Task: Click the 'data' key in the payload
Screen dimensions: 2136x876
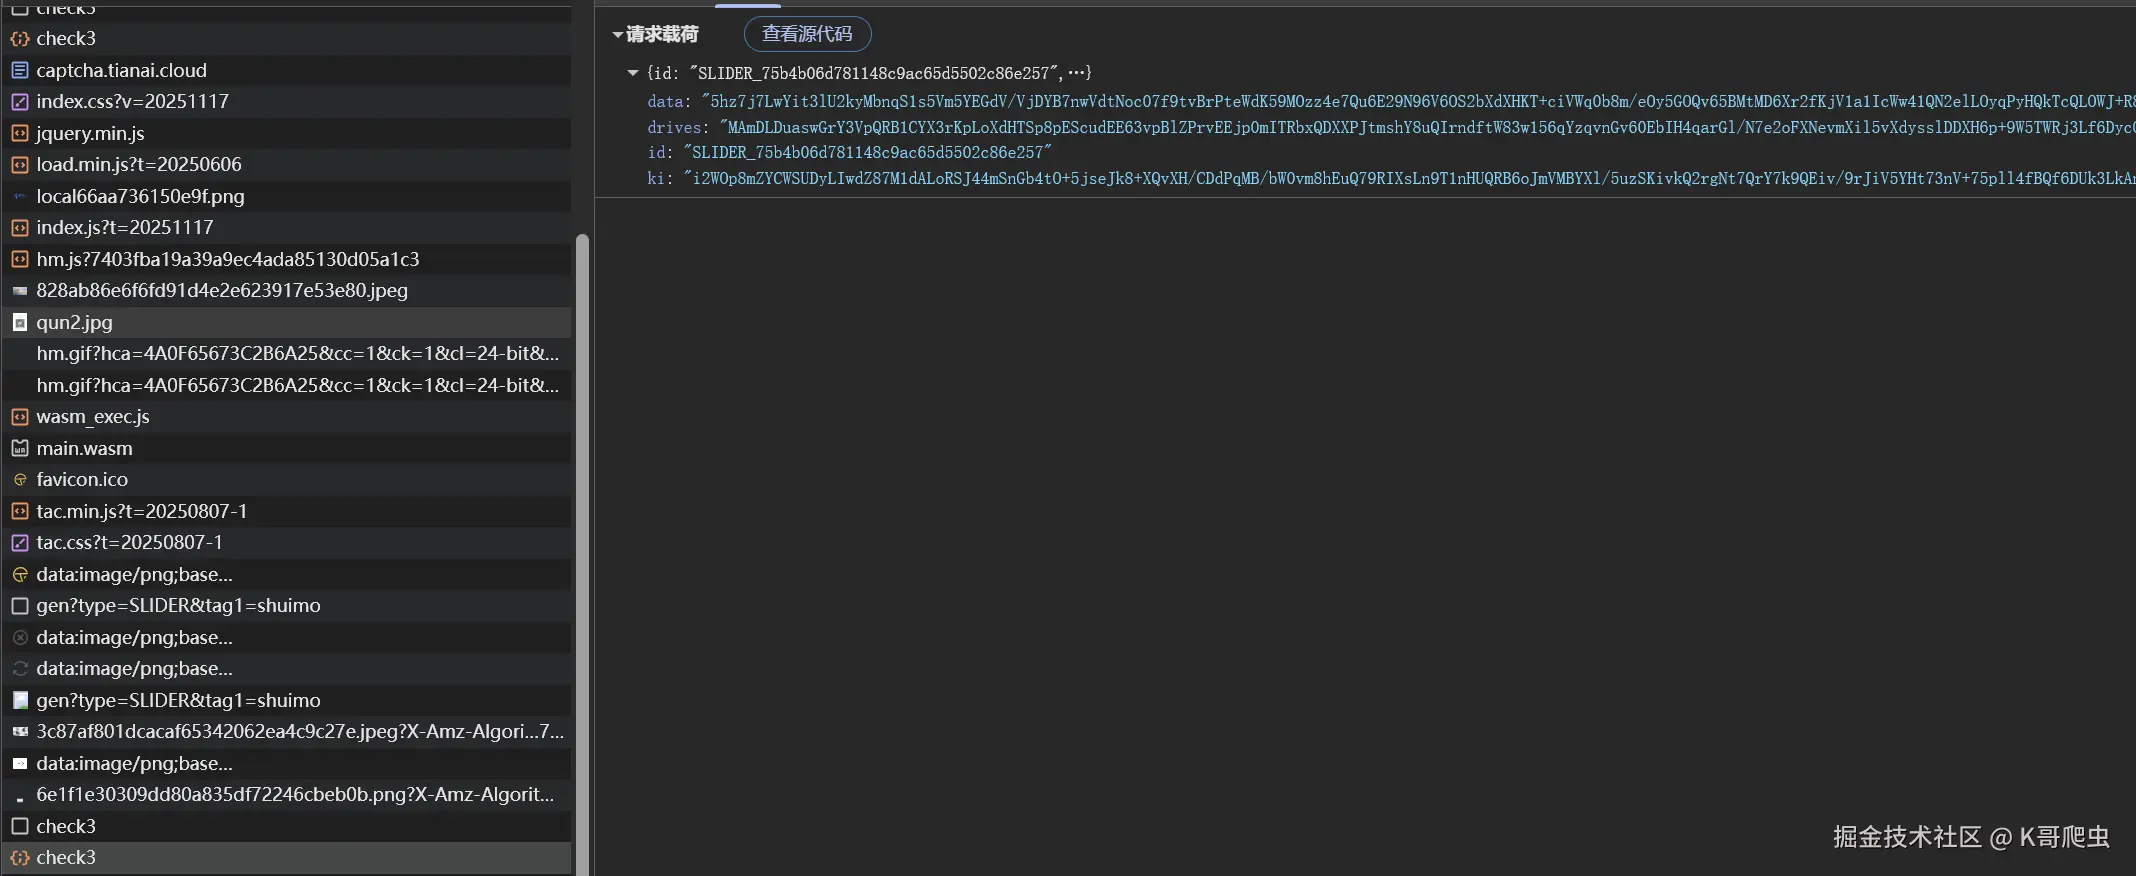Action: coord(665,101)
